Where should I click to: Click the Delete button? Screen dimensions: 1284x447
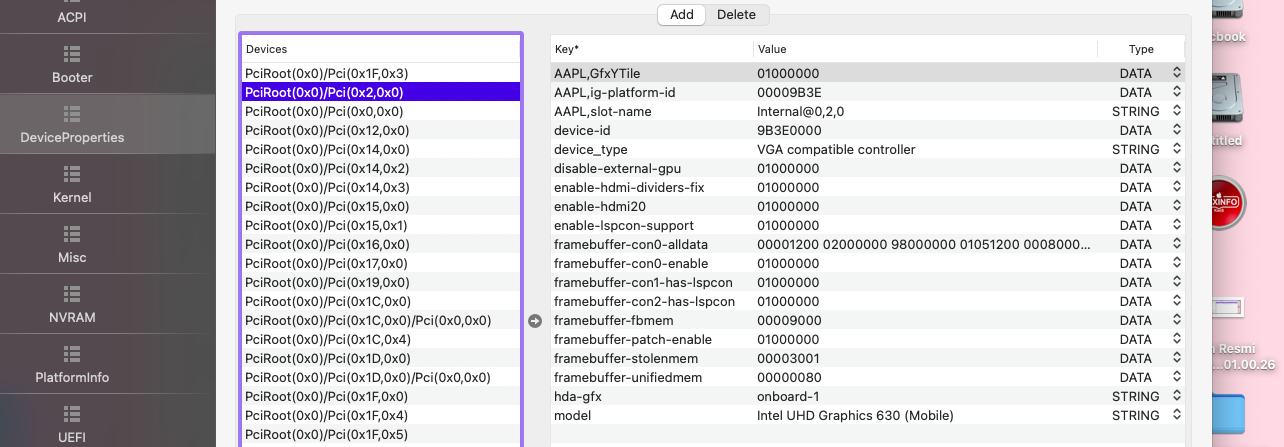click(x=736, y=14)
